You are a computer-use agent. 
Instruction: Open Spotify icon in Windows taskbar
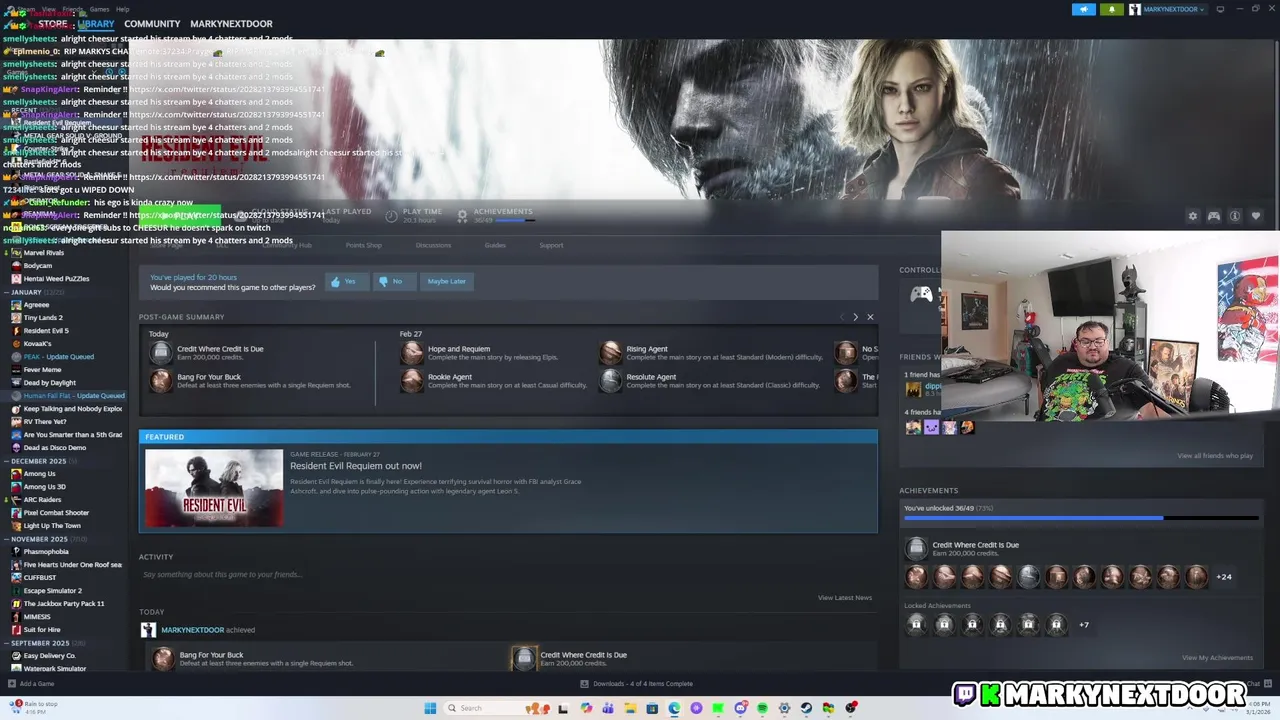click(762, 708)
